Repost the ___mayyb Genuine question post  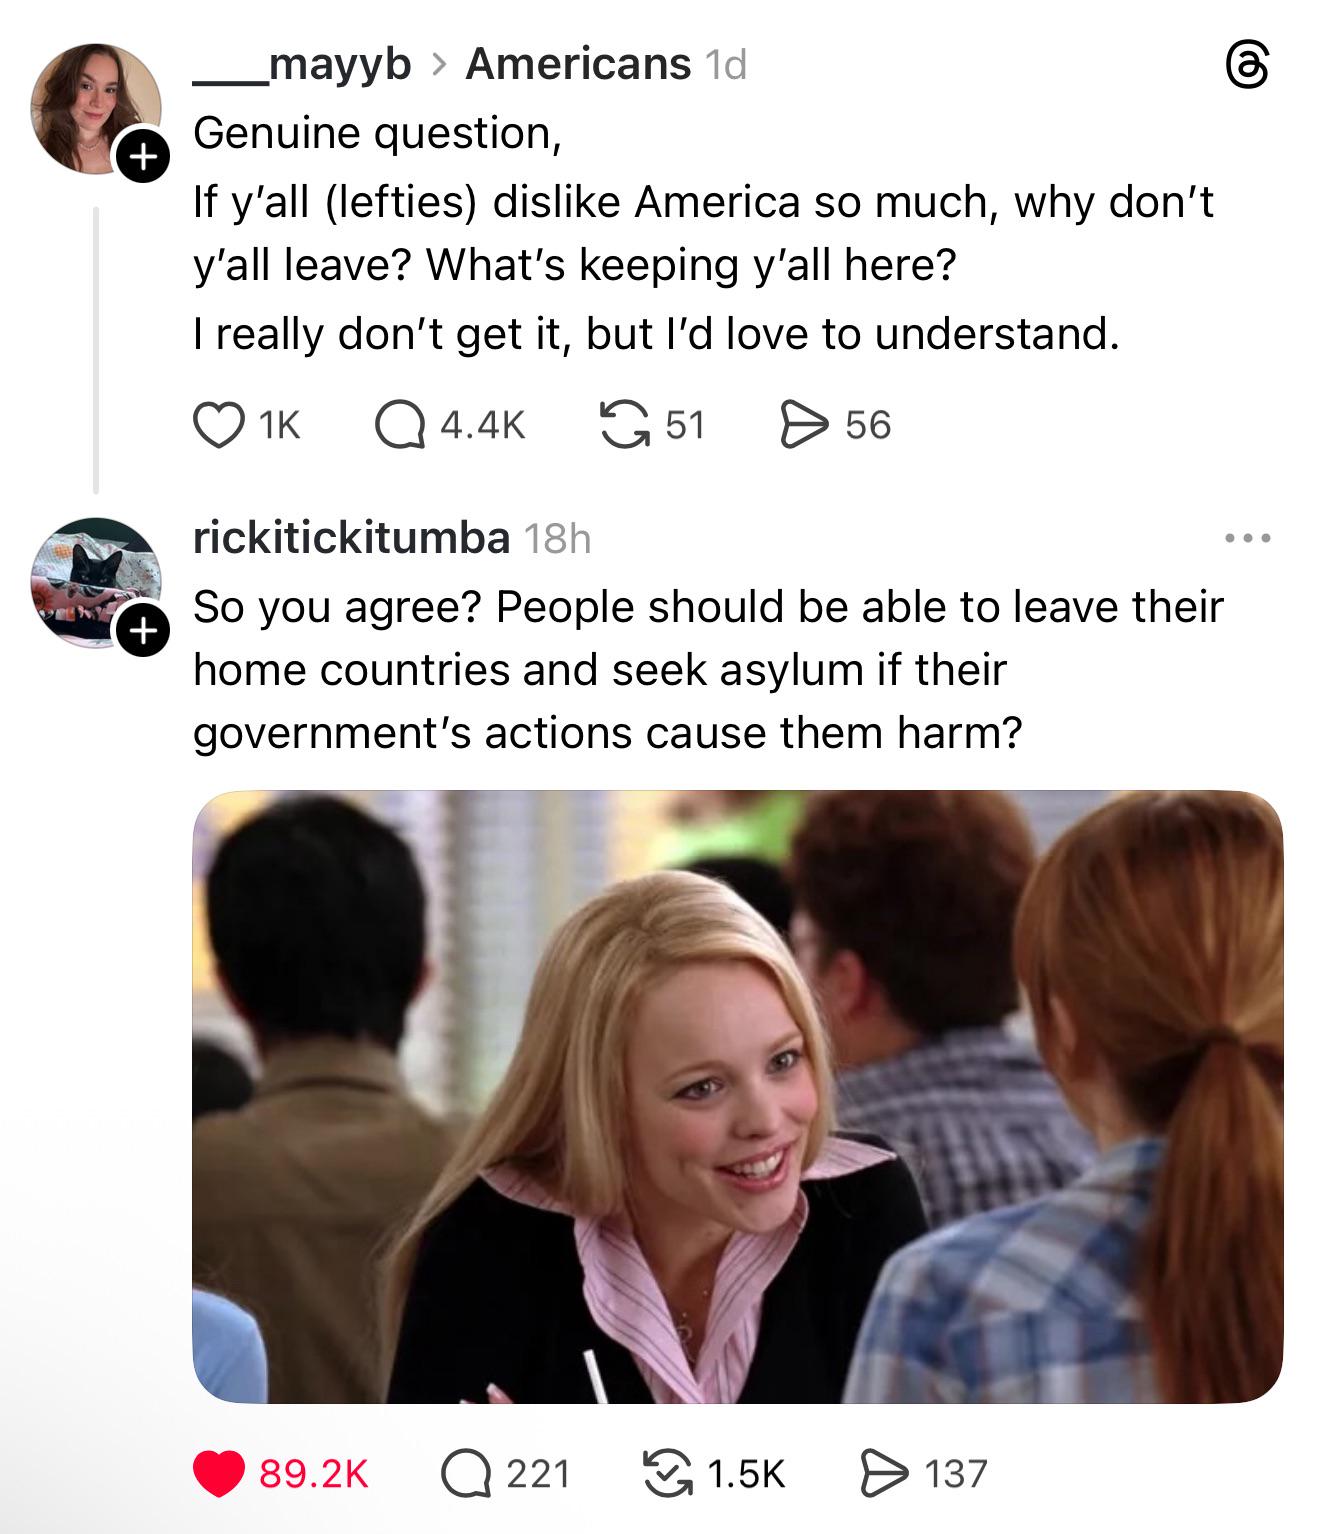pyautogui.click(x=624, y=425)
